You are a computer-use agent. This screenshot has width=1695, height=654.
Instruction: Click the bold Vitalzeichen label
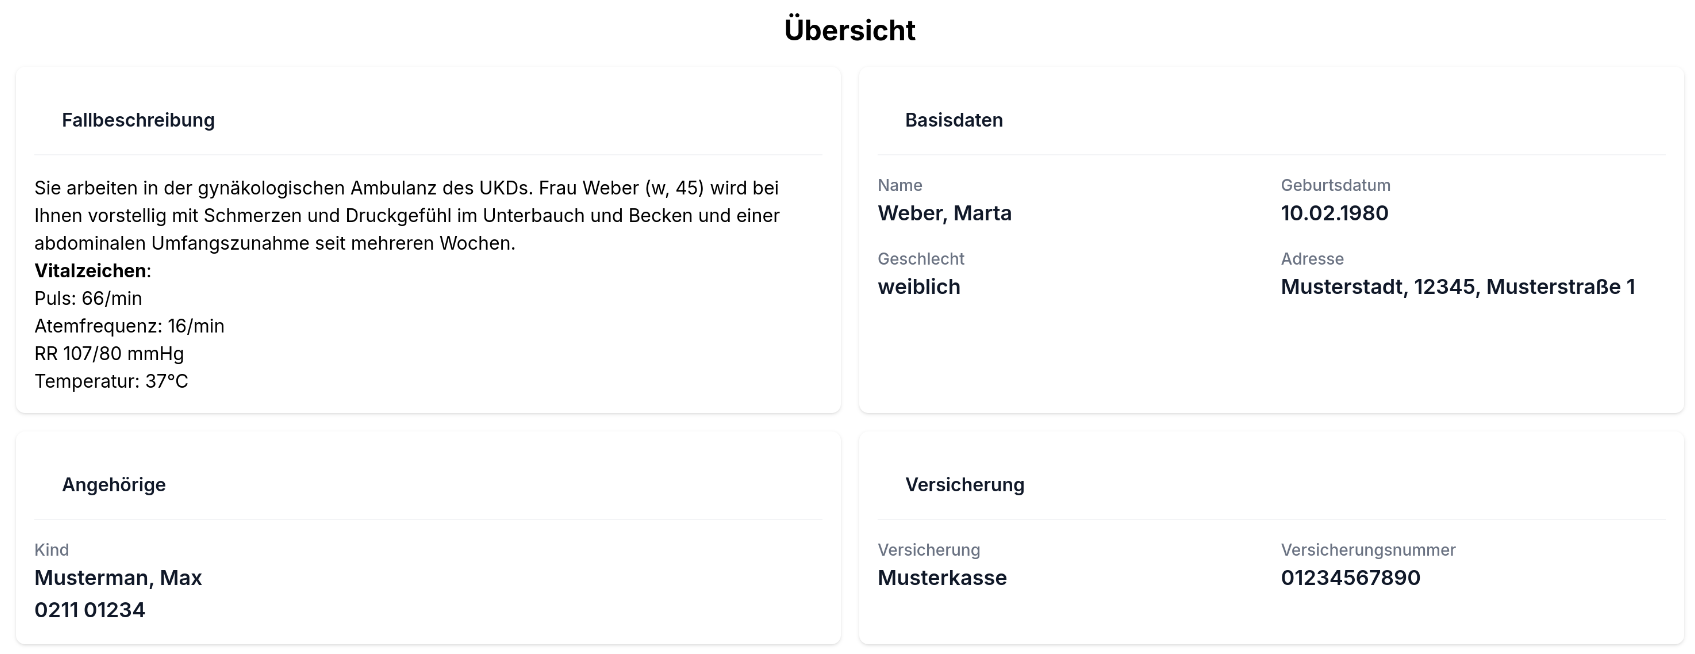tap(90, 271)
